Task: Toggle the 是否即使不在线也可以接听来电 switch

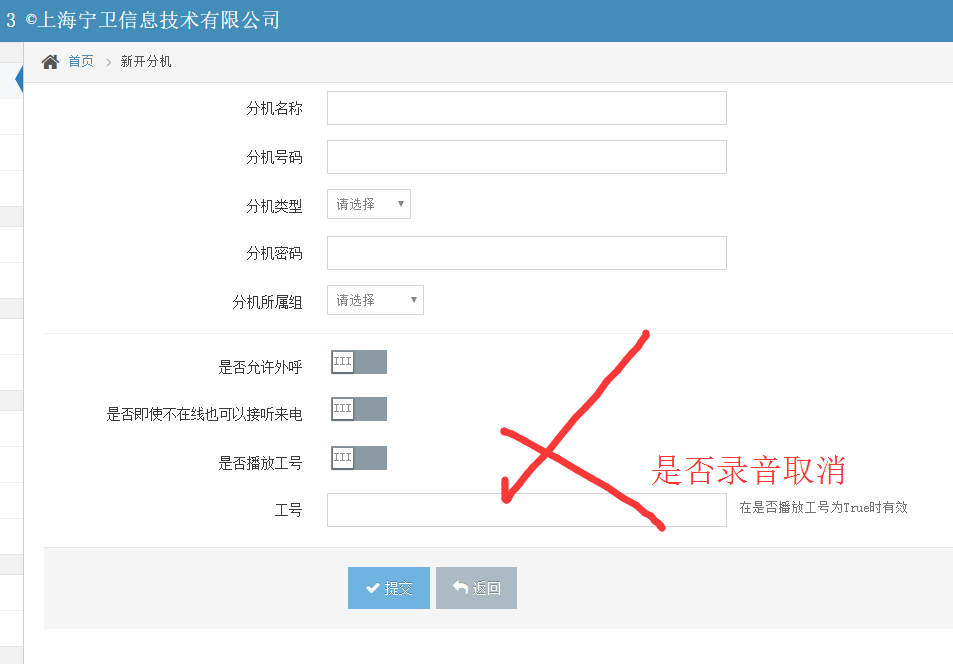Action: [358, 409]
